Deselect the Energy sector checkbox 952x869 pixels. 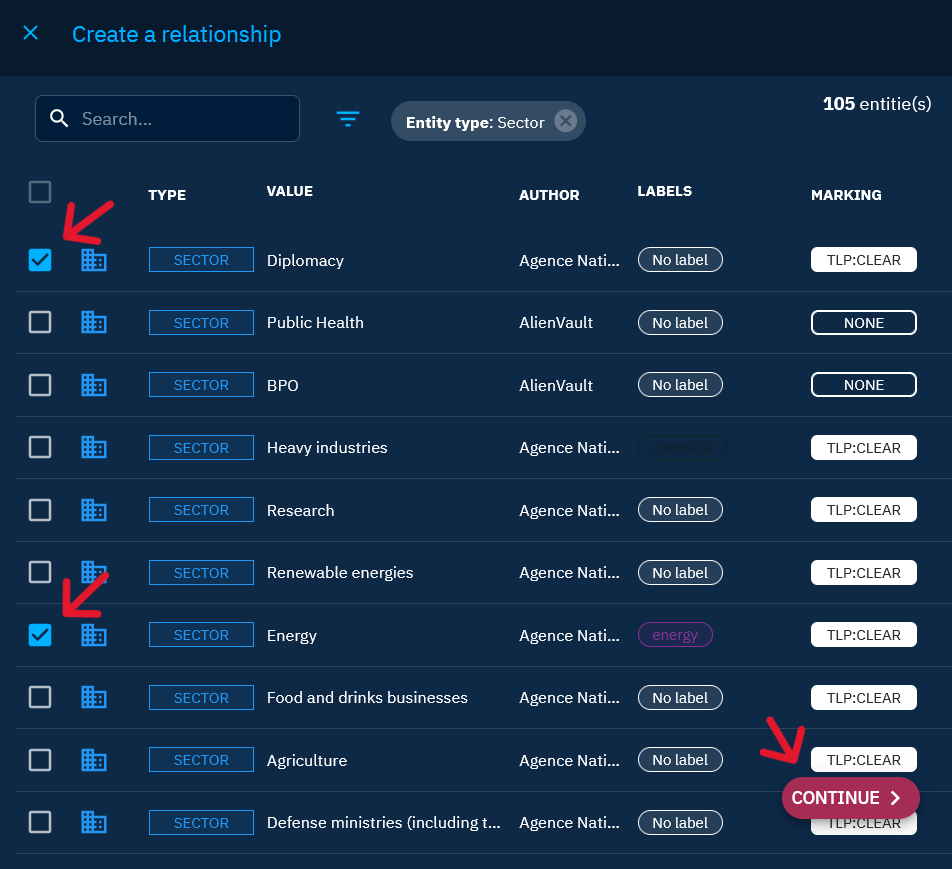[40, 635]
